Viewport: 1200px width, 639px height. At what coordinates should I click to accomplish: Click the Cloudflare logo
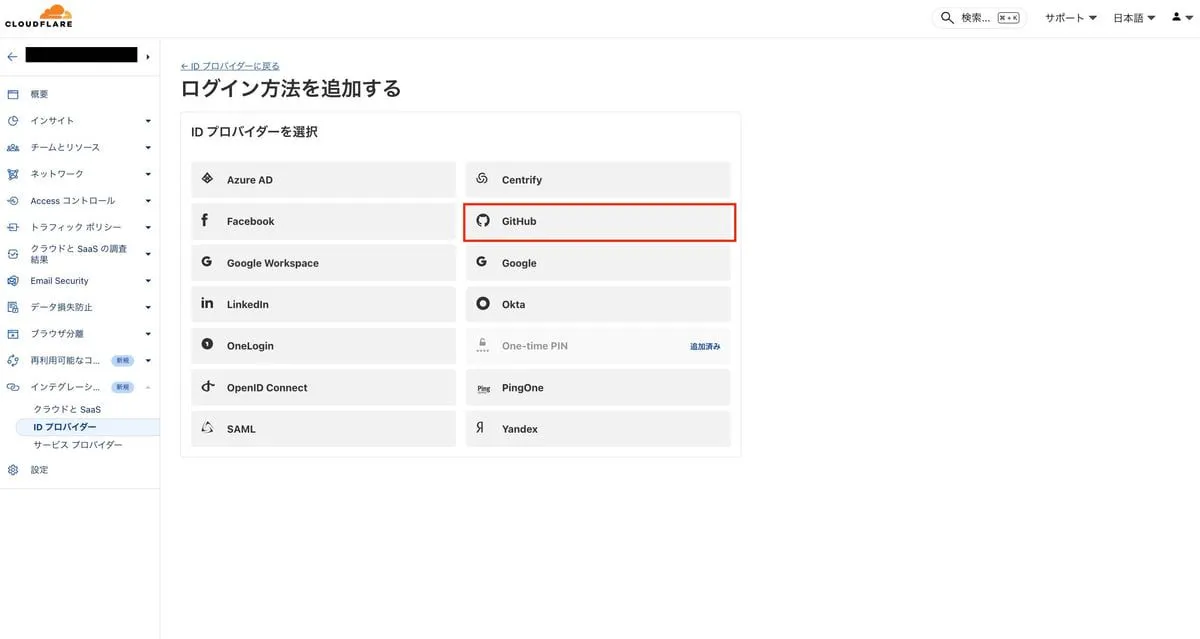pos(38,16)
